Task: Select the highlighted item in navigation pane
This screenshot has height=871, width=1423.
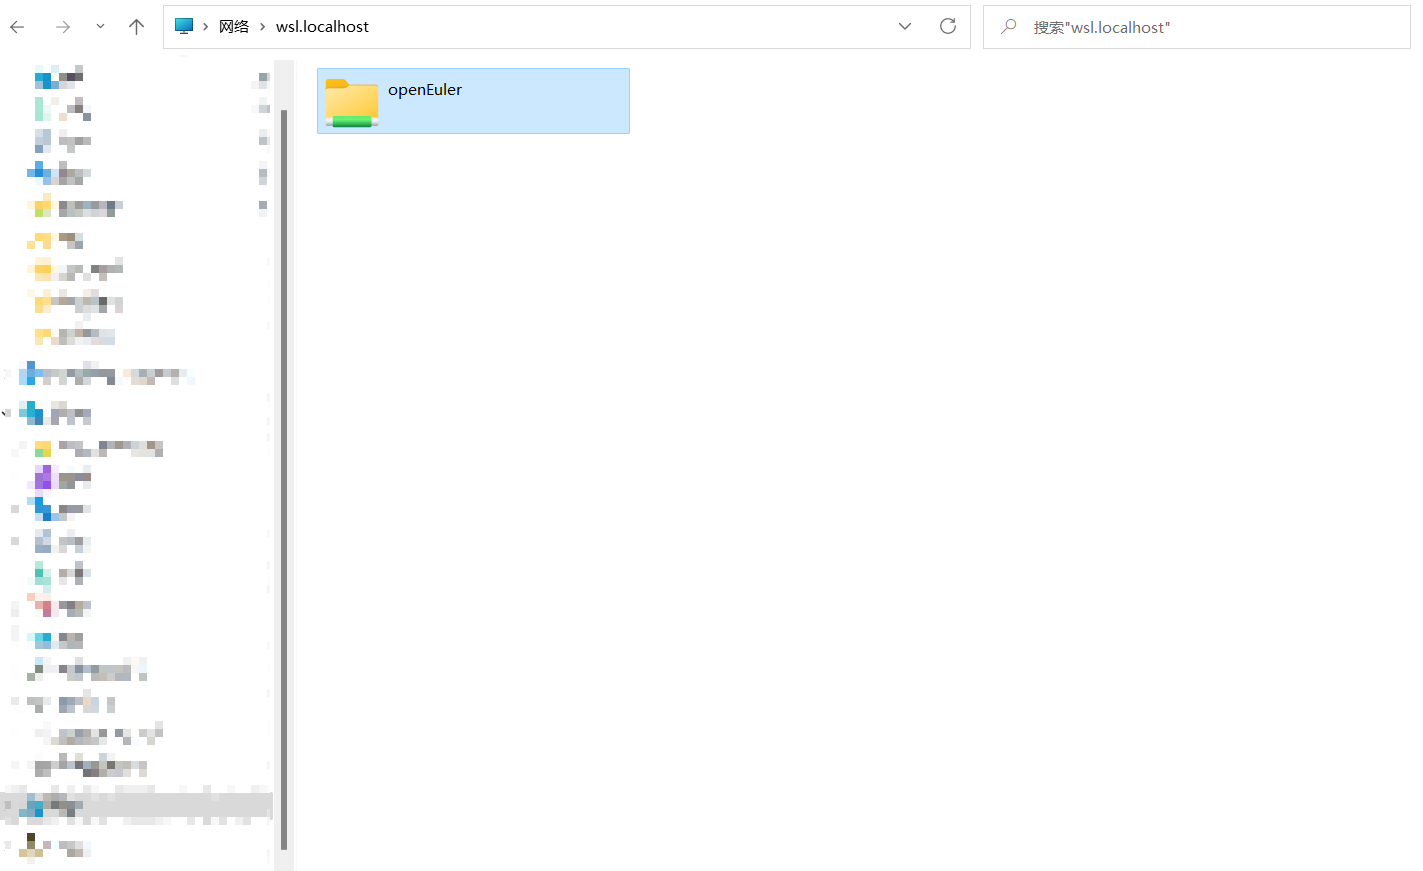Action: point(137,805)
